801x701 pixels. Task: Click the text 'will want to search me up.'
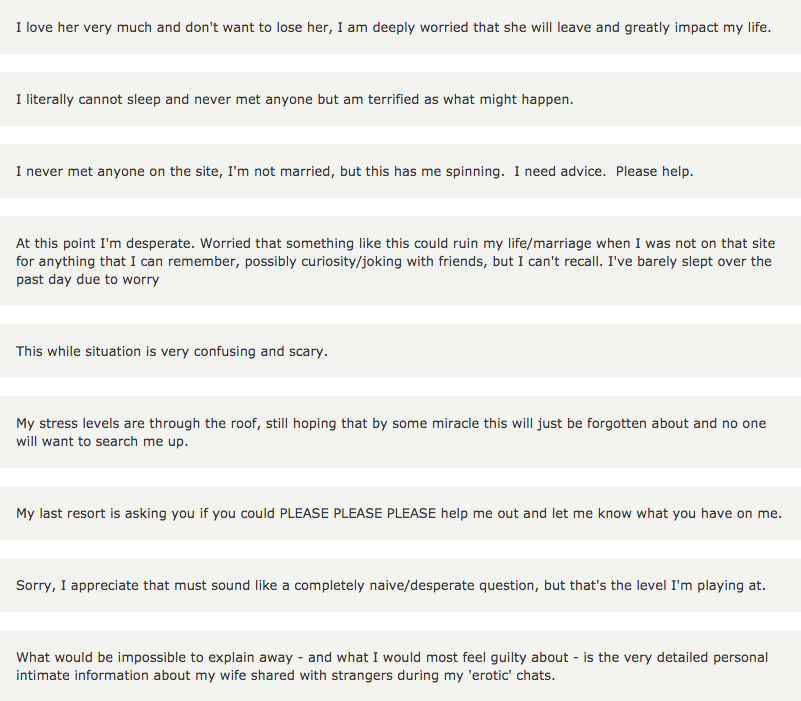102,441
